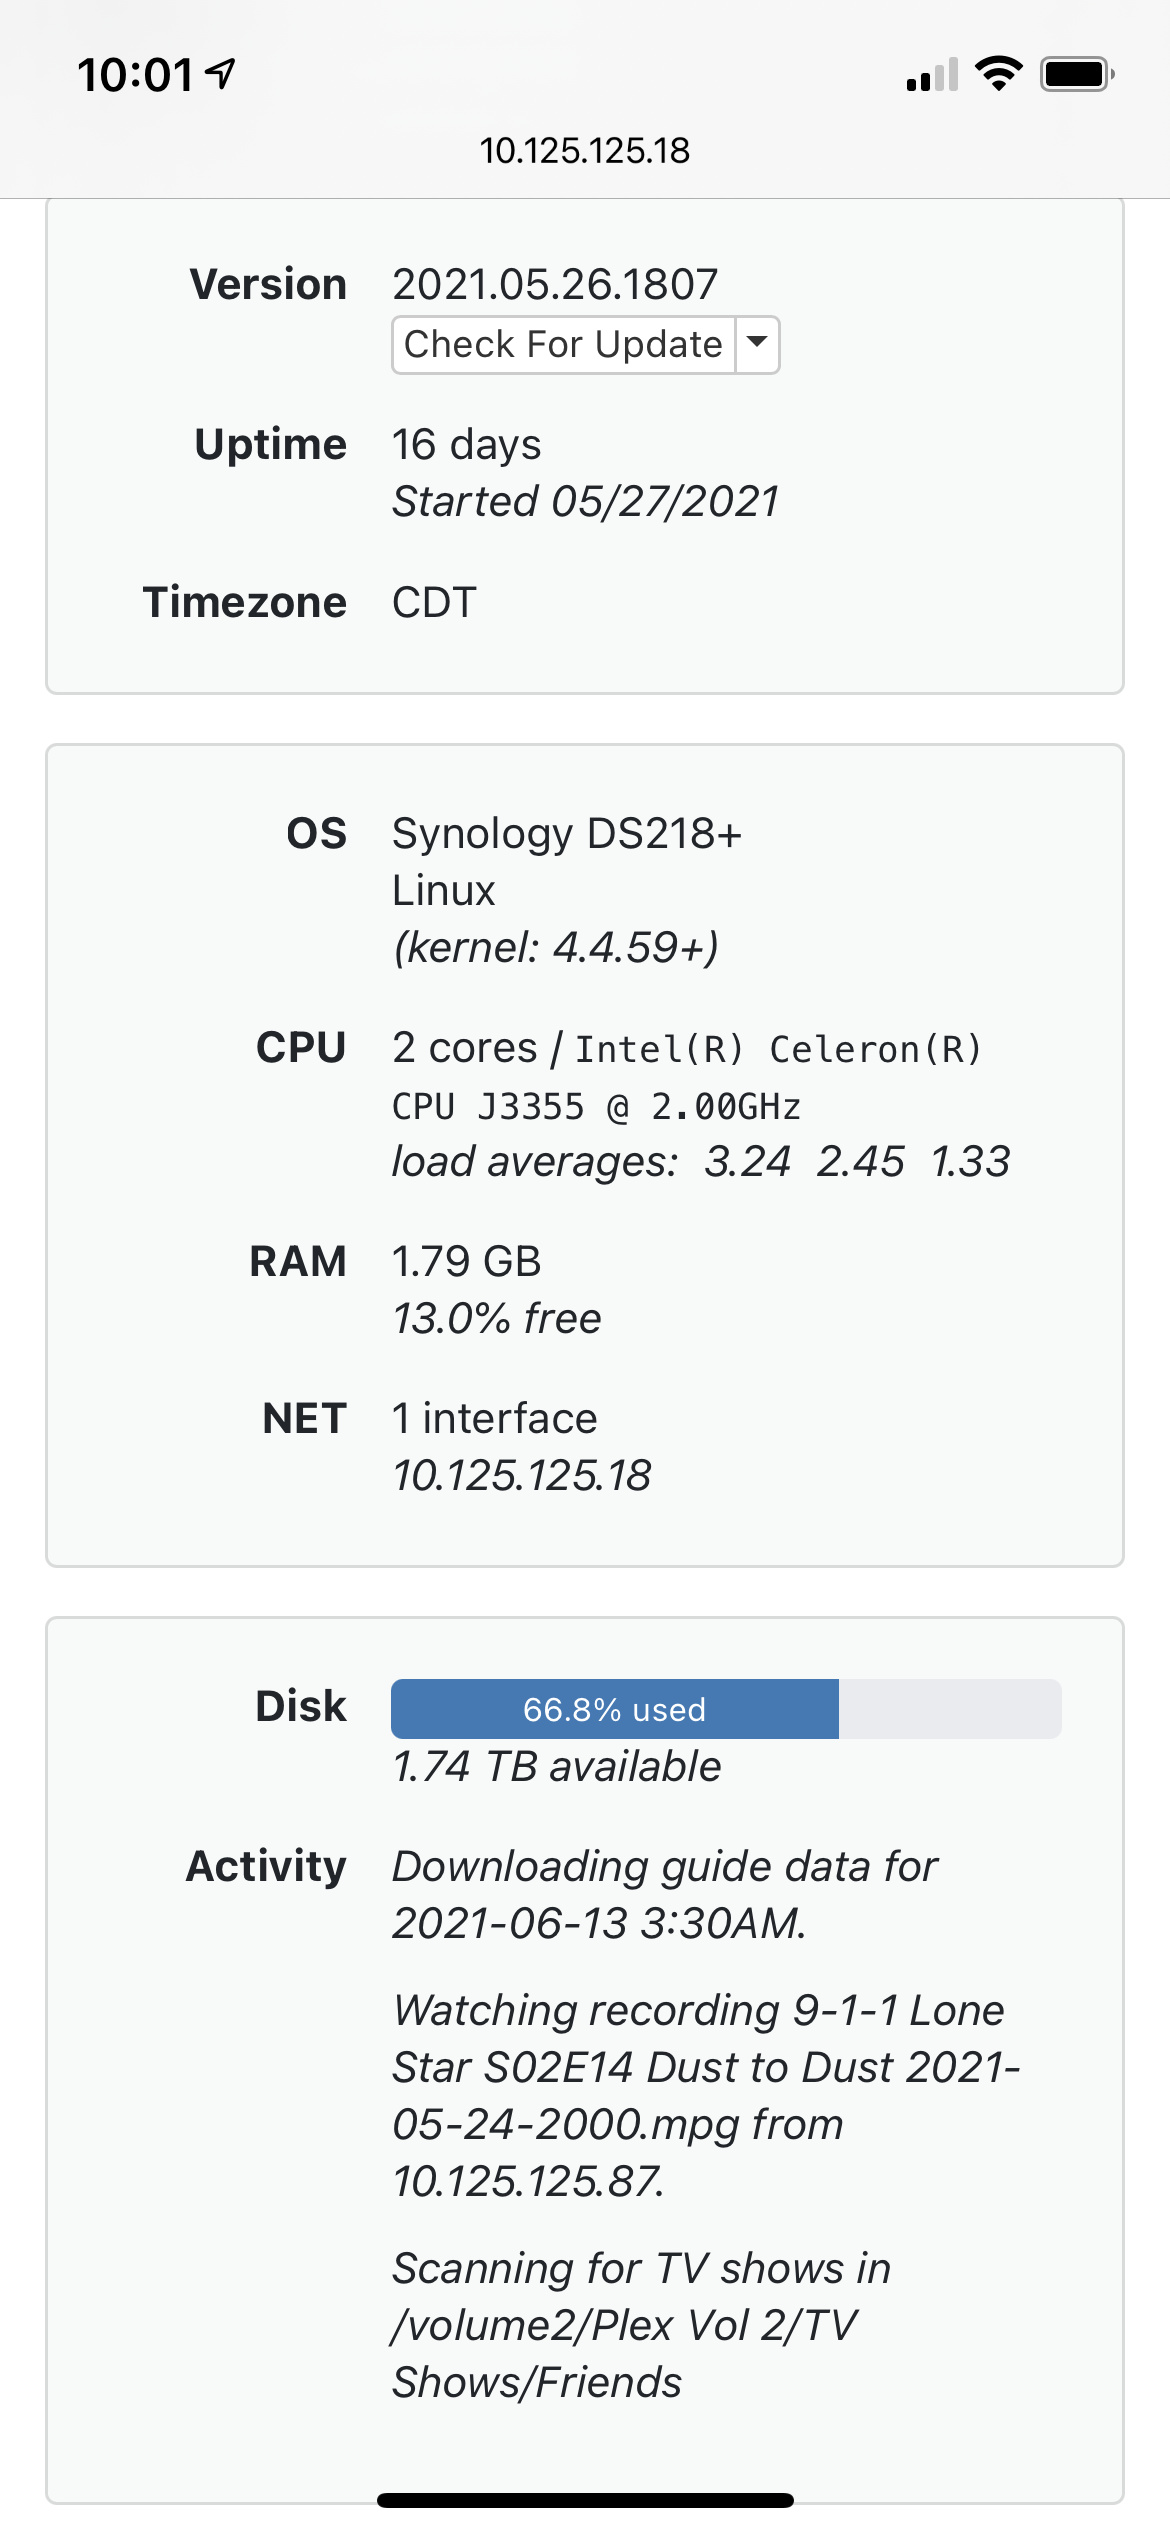The width and height of the screenshot is (1170, 2532).
Task: Tap the CDT timezone value
Action: tap(434, 603)
